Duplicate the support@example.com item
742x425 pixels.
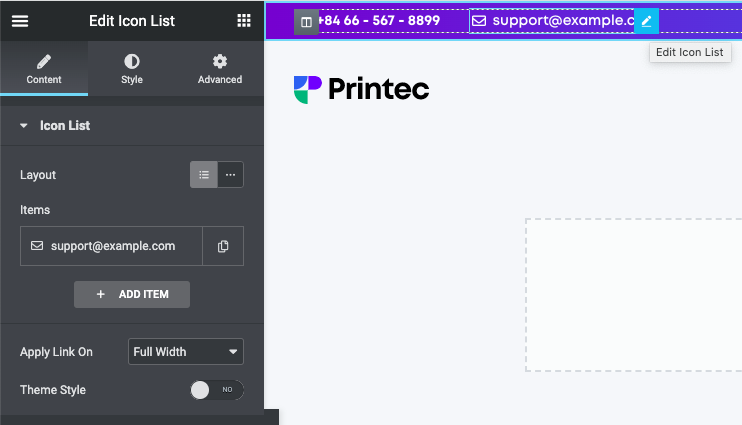click(223, 246)
